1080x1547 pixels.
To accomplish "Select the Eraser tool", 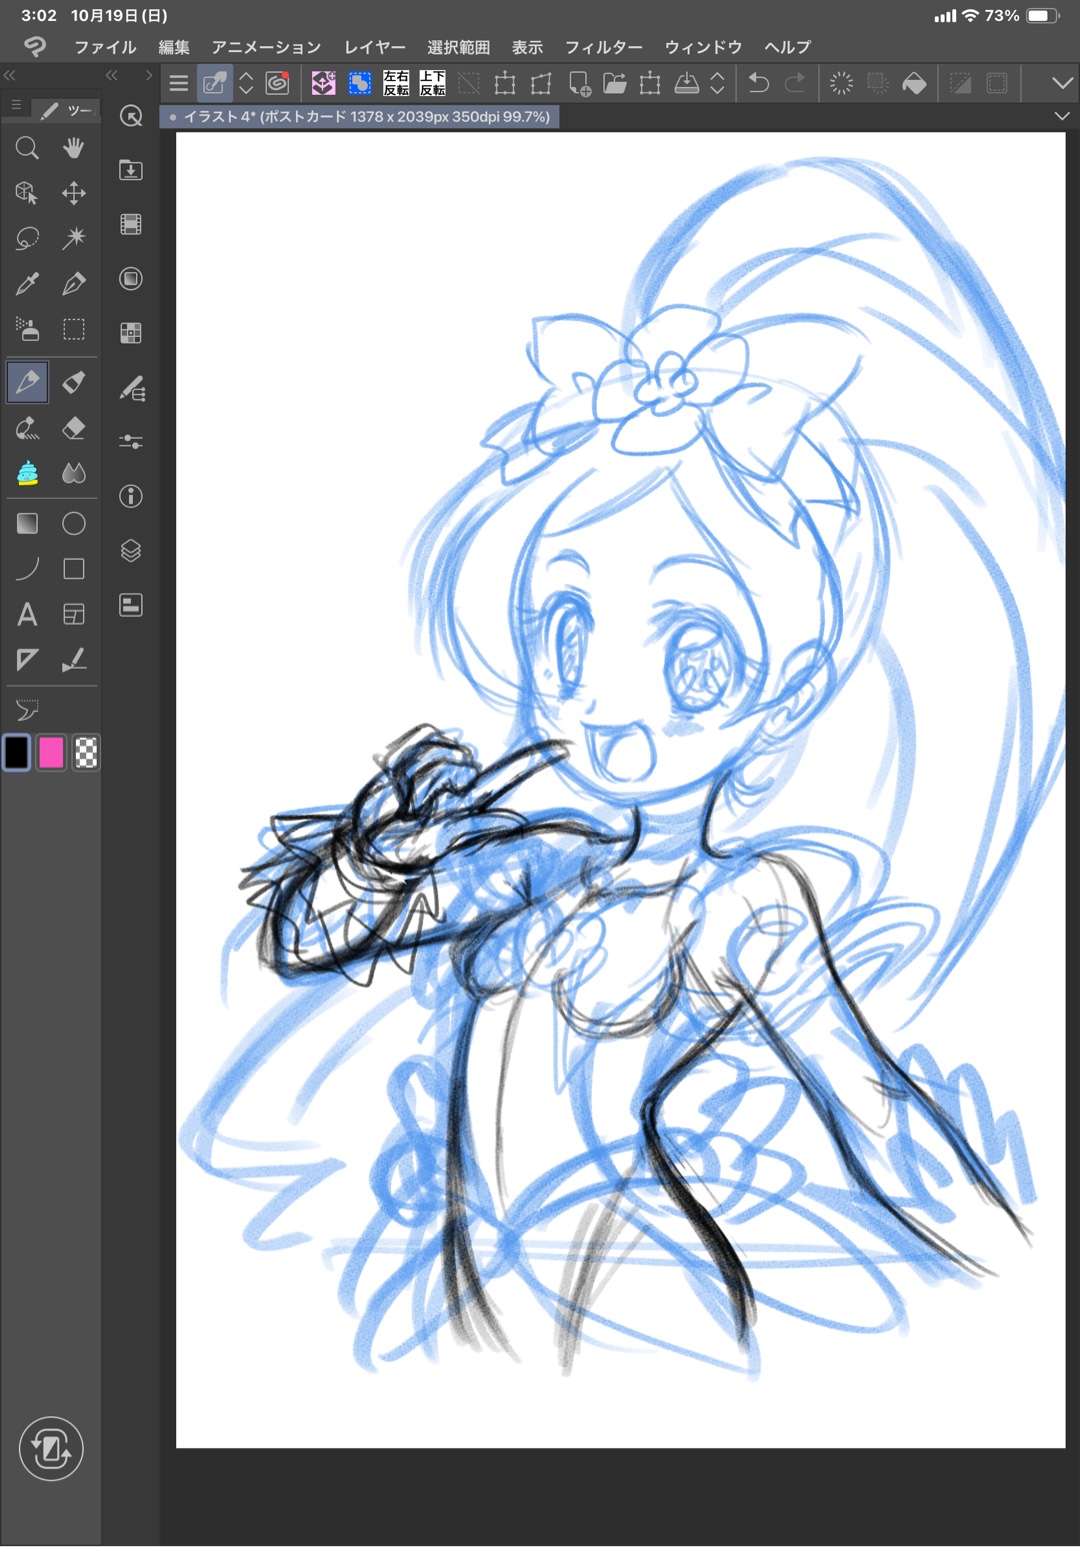I will [x=73, y=428].
